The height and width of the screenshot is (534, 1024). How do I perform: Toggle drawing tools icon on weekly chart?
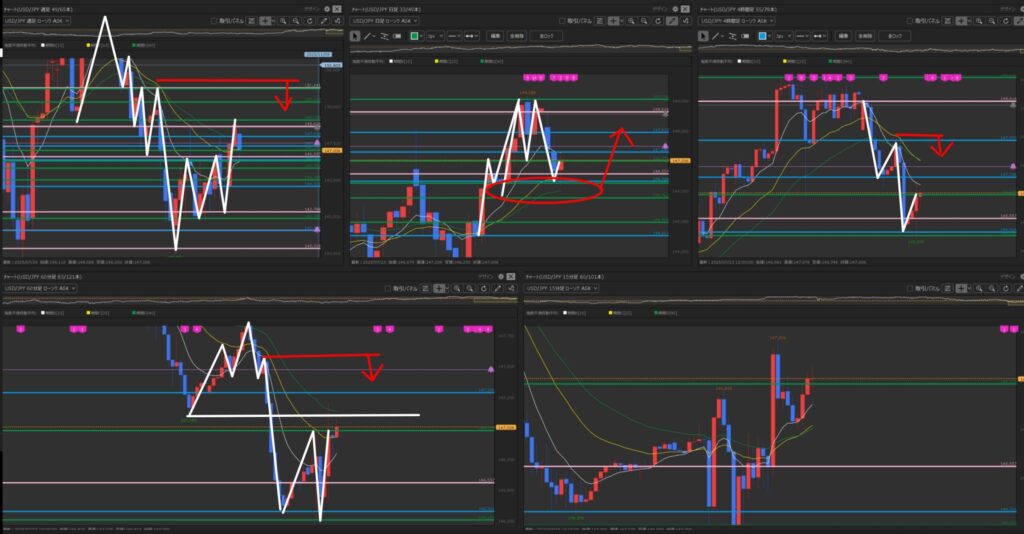[x=323, y=21]
